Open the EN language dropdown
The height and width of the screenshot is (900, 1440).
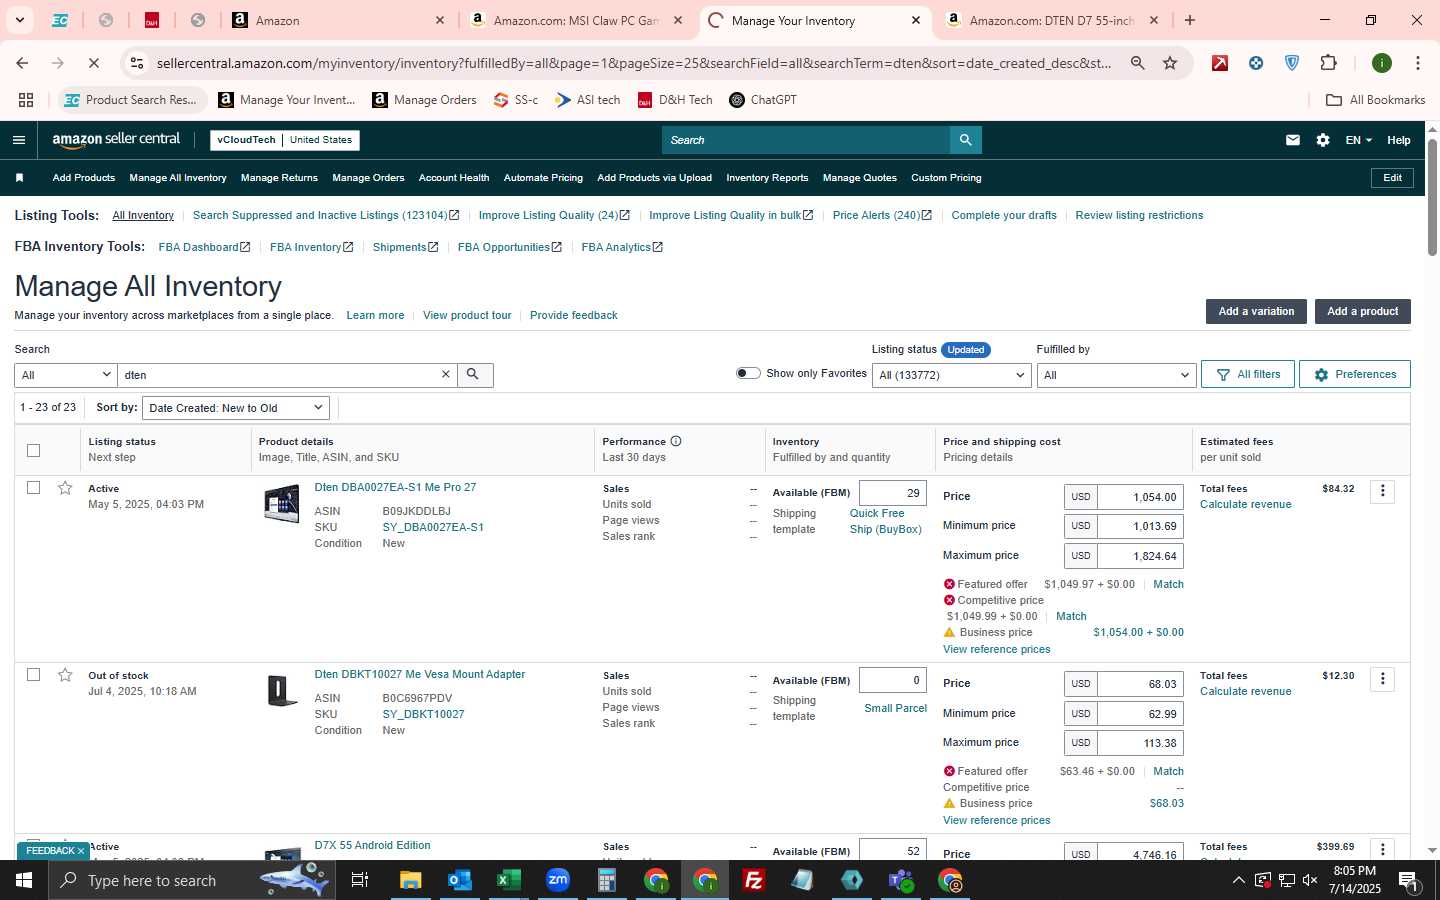coord(1358,140)
